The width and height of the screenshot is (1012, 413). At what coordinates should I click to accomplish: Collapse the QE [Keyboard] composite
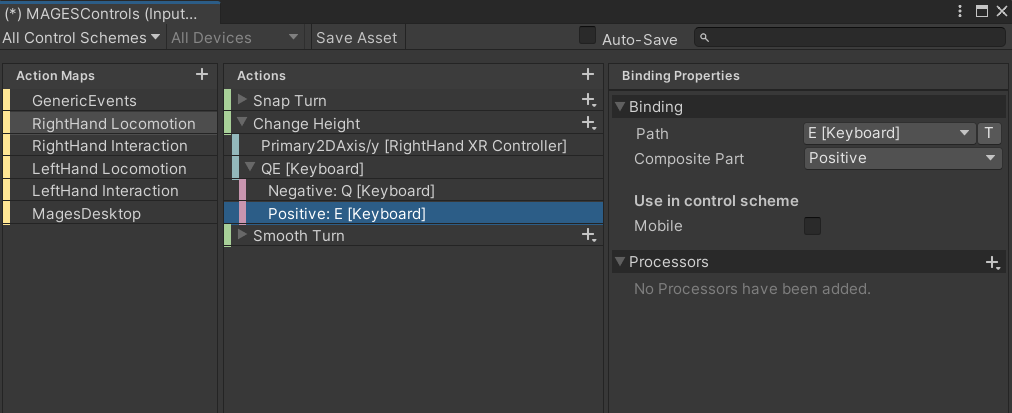(x=250, y=168)
